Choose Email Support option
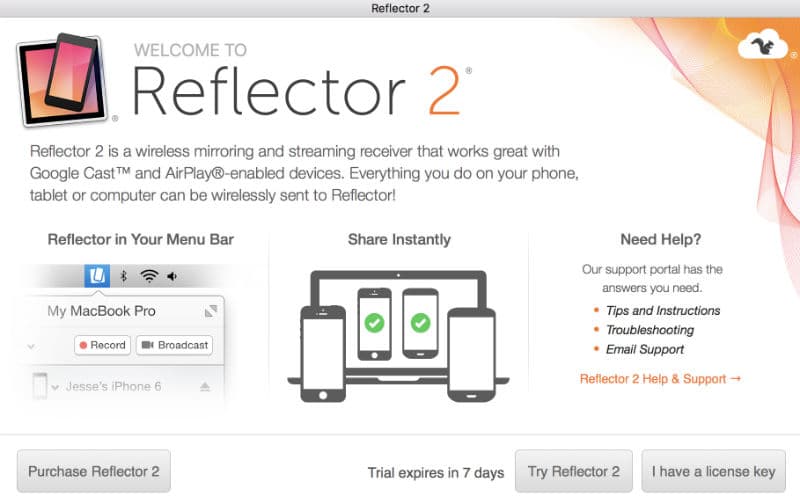800x504 pixels. tap(644, 349)
